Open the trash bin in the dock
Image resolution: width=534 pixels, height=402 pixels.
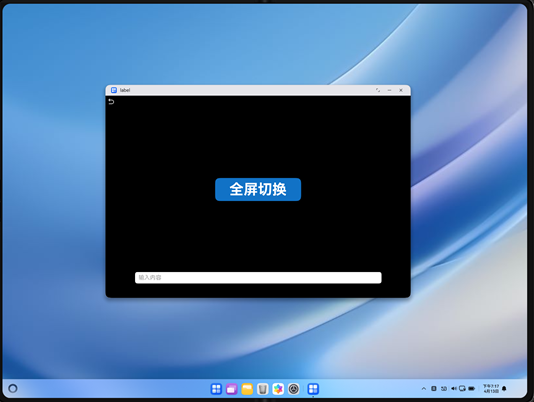[263, 389]
